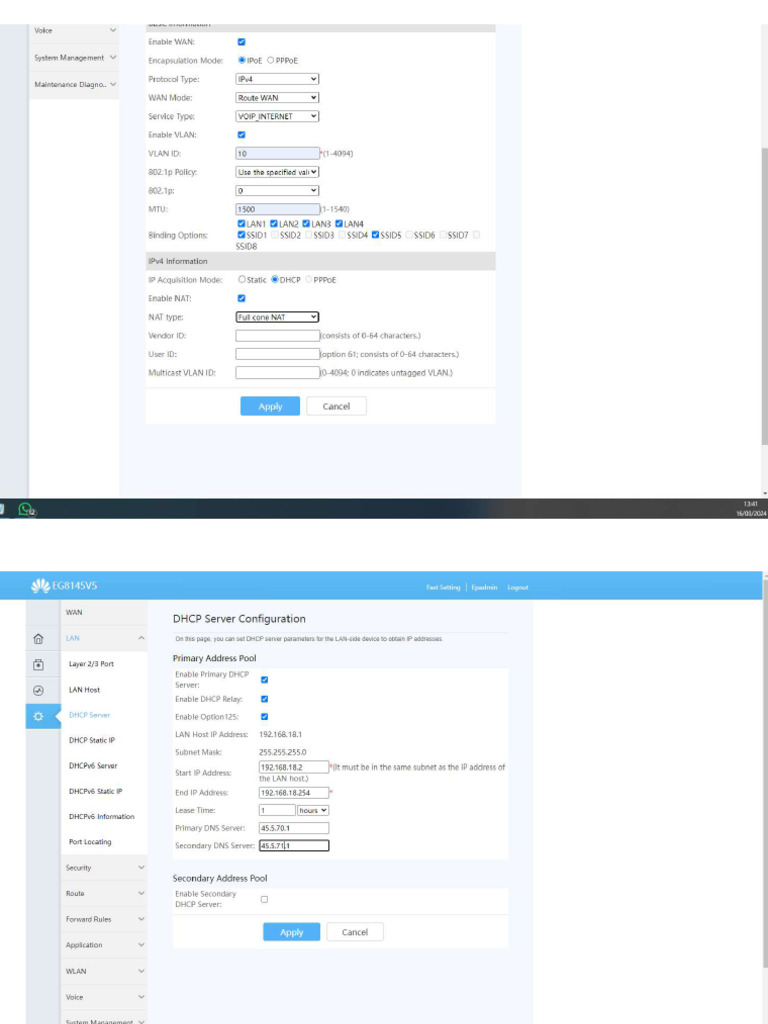
Task: Choose DHCP IP acquisition mode
Action: pos(275,279)
